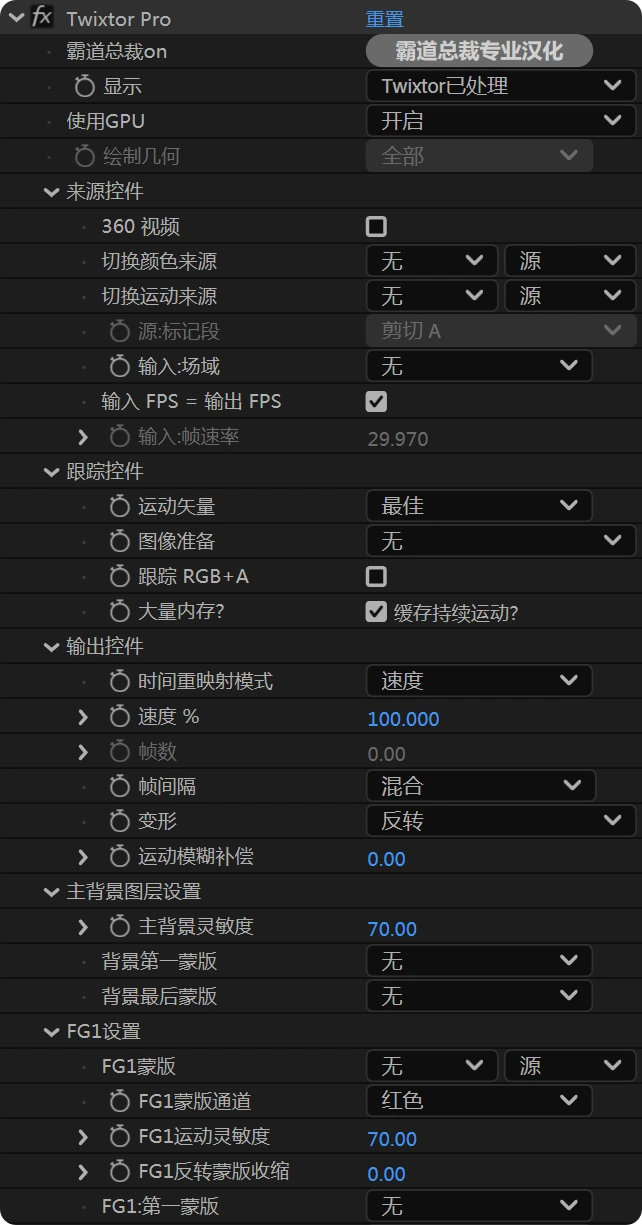This screenshot has width=642, height=1225.
Task: Click the 霸道总裁专业汉化 button
Action: pos(480,51)
